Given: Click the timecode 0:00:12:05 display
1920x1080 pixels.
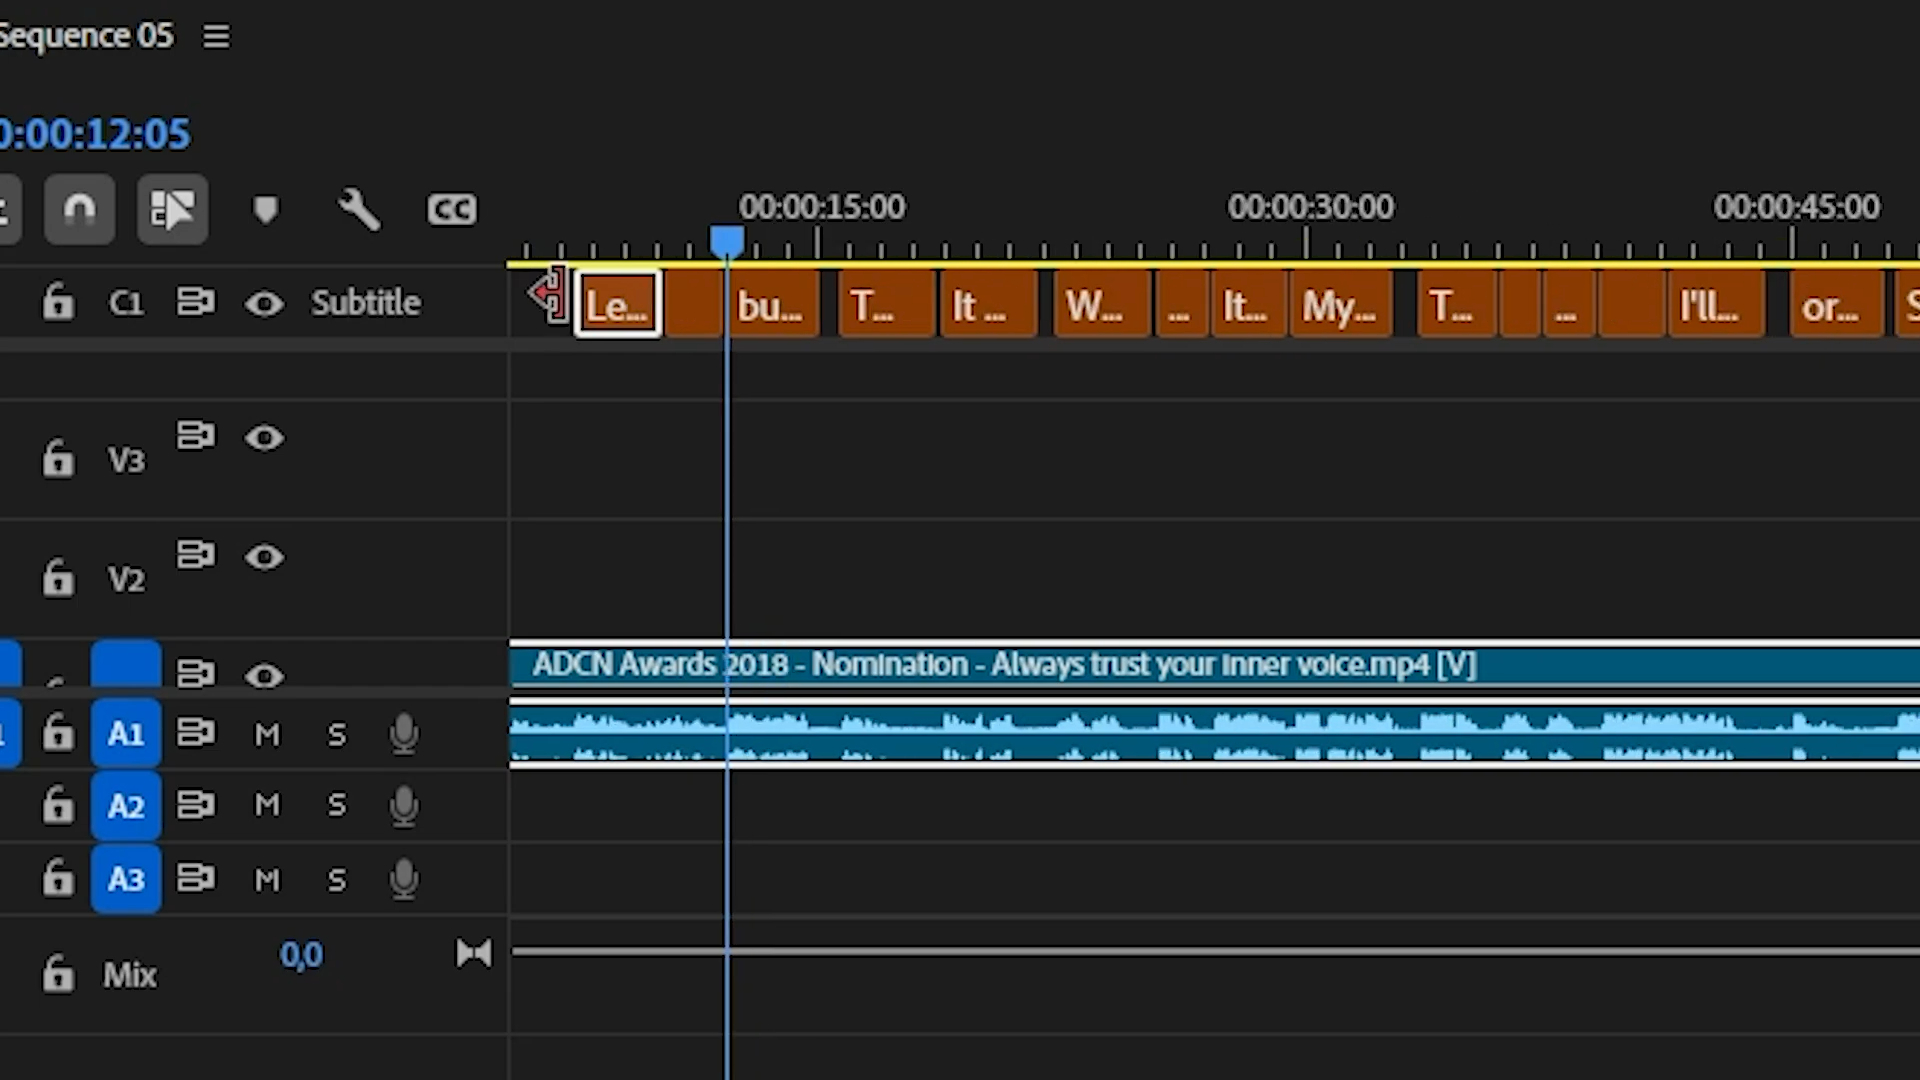Looking at the screenshot, I should 95,133.
